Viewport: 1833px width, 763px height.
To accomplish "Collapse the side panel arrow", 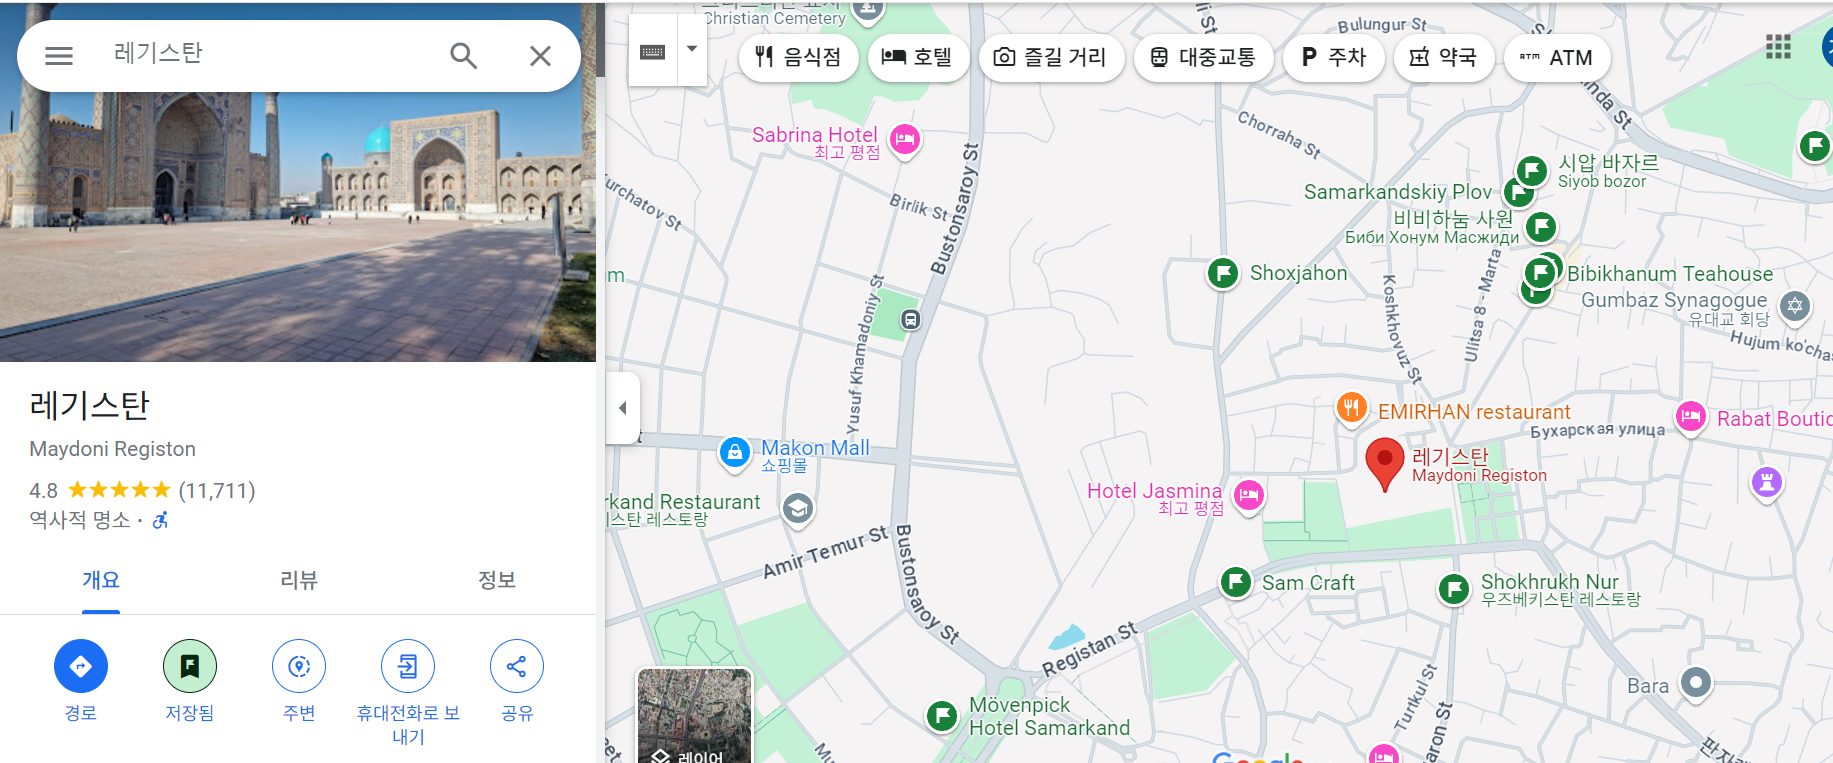I will pyautogui.click(x=623, y=408).
